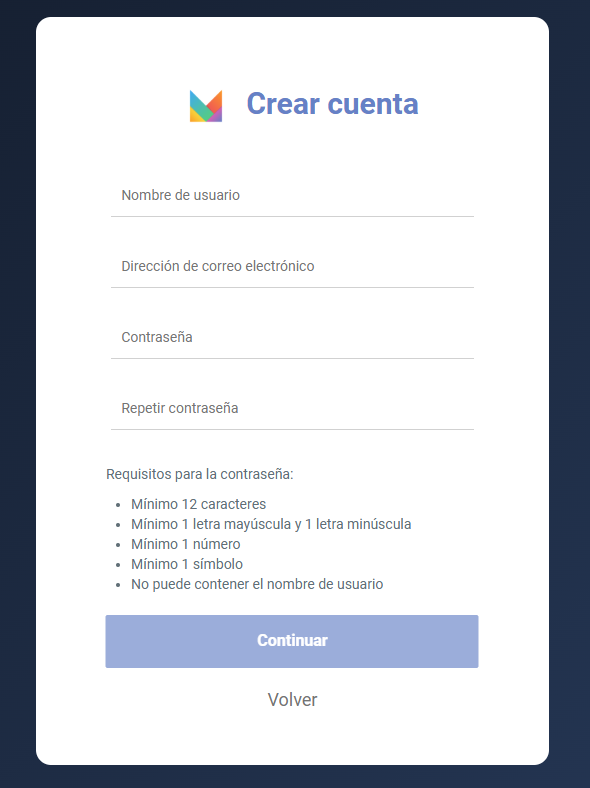Click the bullet beside 'Mínimo 12 caracteres'
Screen dimensions: 590x788
coord(118,505)
